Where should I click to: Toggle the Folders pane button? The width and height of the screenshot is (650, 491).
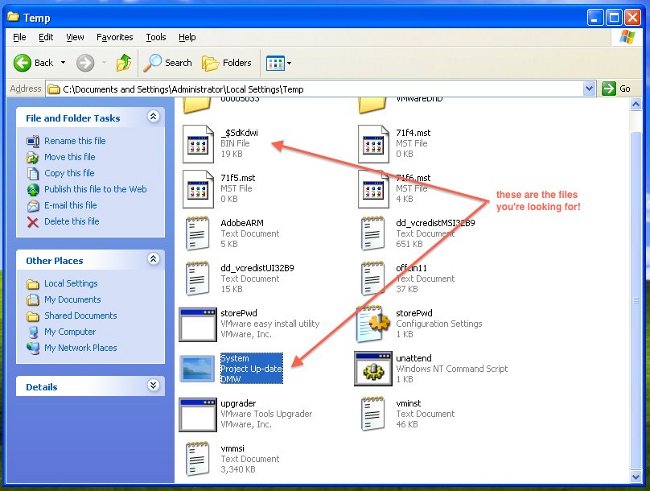point(227,62)
